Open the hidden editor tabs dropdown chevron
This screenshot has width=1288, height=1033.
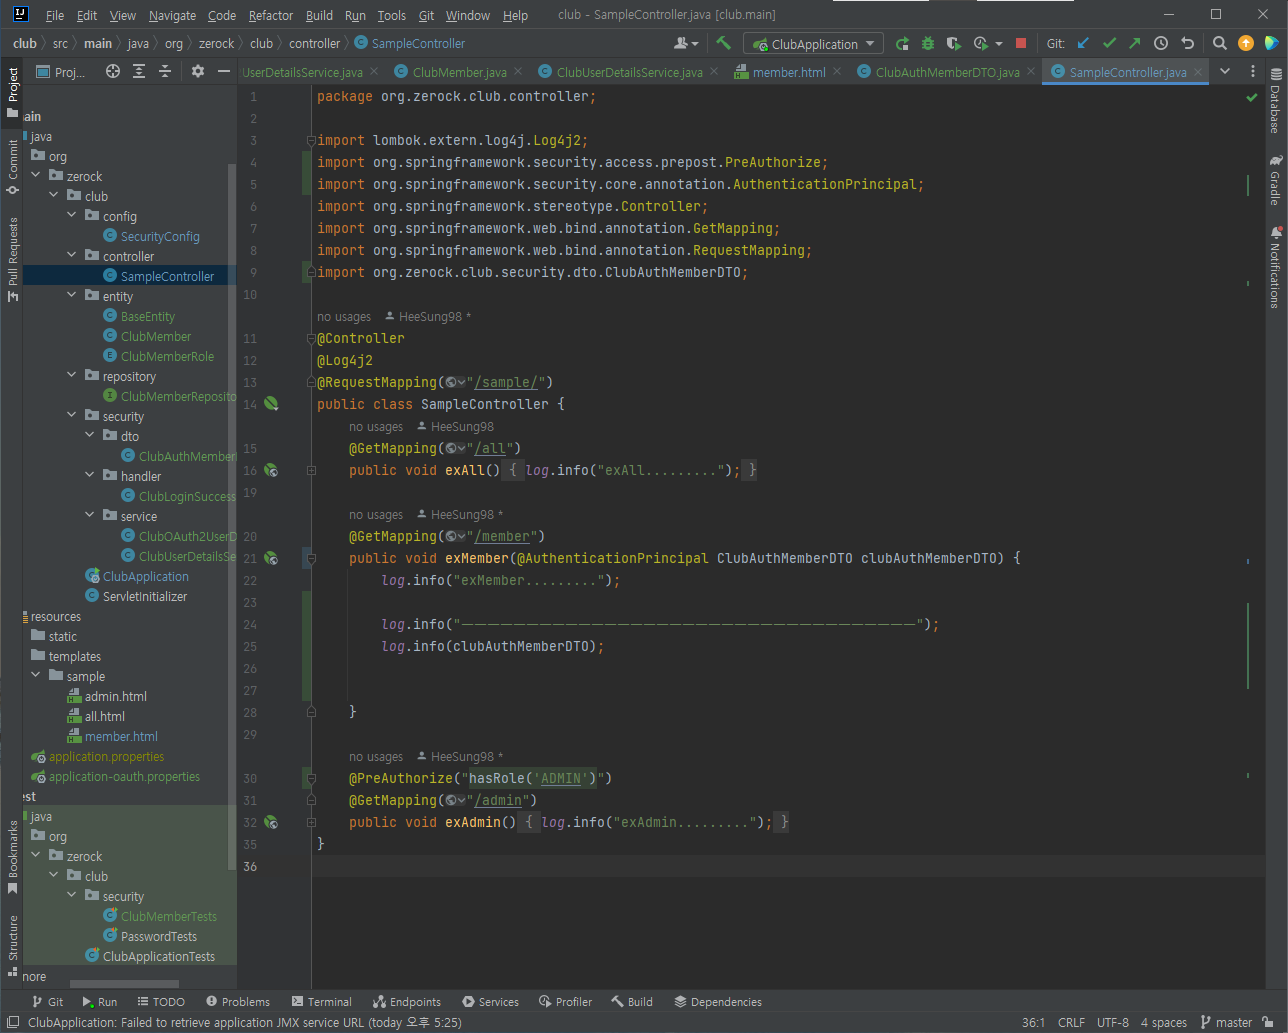[x=1224, y=71]
